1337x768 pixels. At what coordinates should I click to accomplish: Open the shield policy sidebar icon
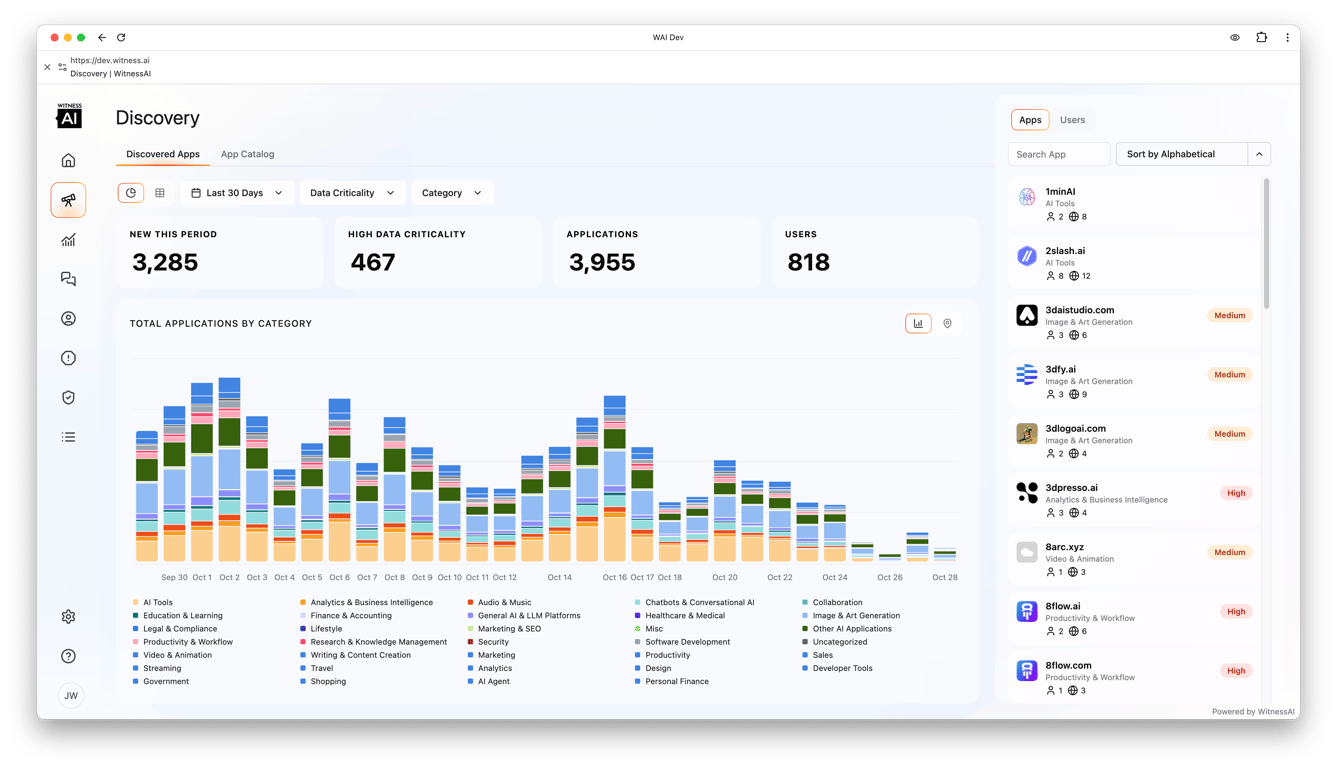coord(68,397)
